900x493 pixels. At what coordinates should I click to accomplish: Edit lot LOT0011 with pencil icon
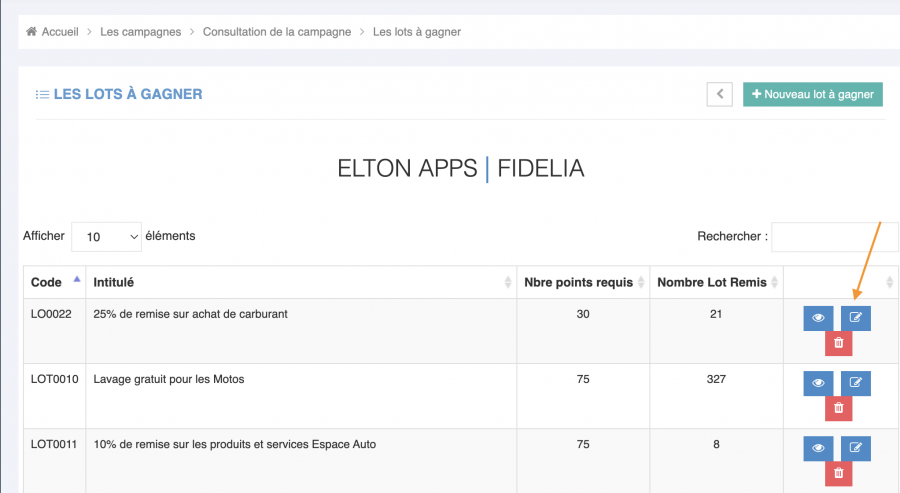pos(855,448)
